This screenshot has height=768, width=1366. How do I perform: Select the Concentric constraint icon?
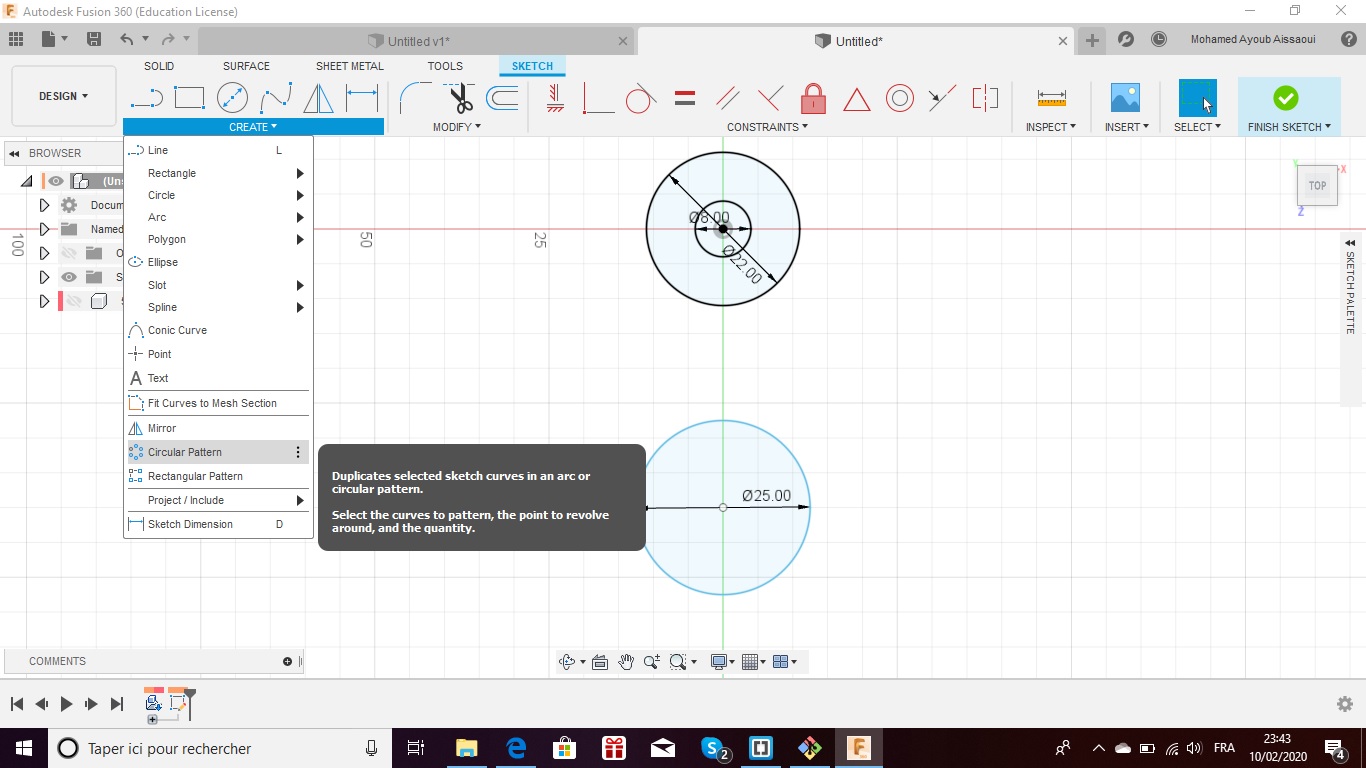pyautogui.click(x=900, y=98)
